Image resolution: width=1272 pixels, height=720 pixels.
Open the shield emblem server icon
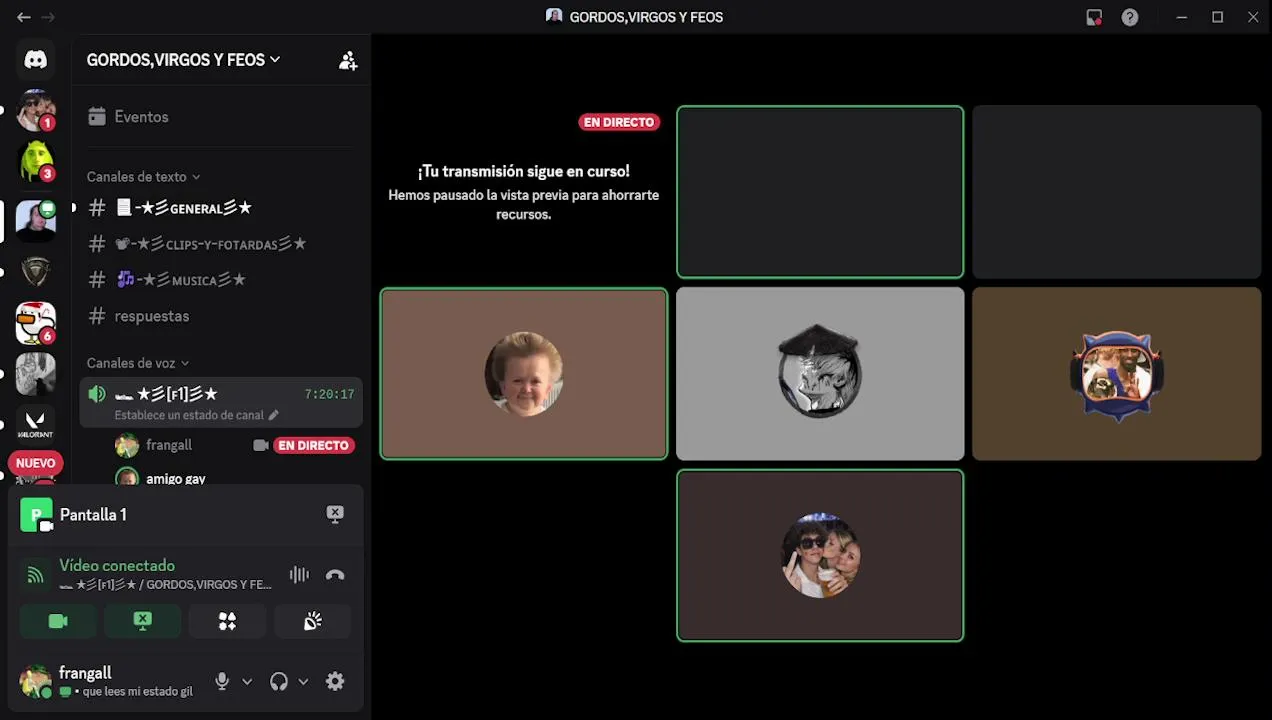(35, 271)
